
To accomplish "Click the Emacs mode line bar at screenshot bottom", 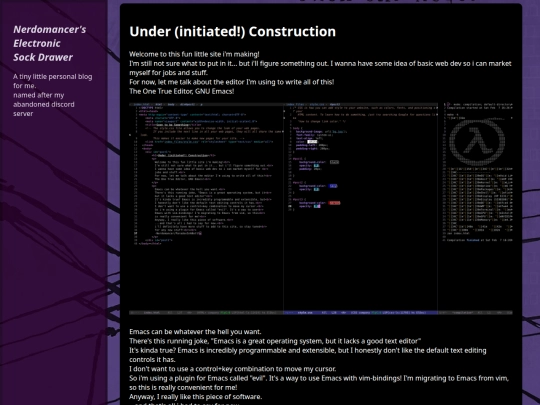I will 321,313.
